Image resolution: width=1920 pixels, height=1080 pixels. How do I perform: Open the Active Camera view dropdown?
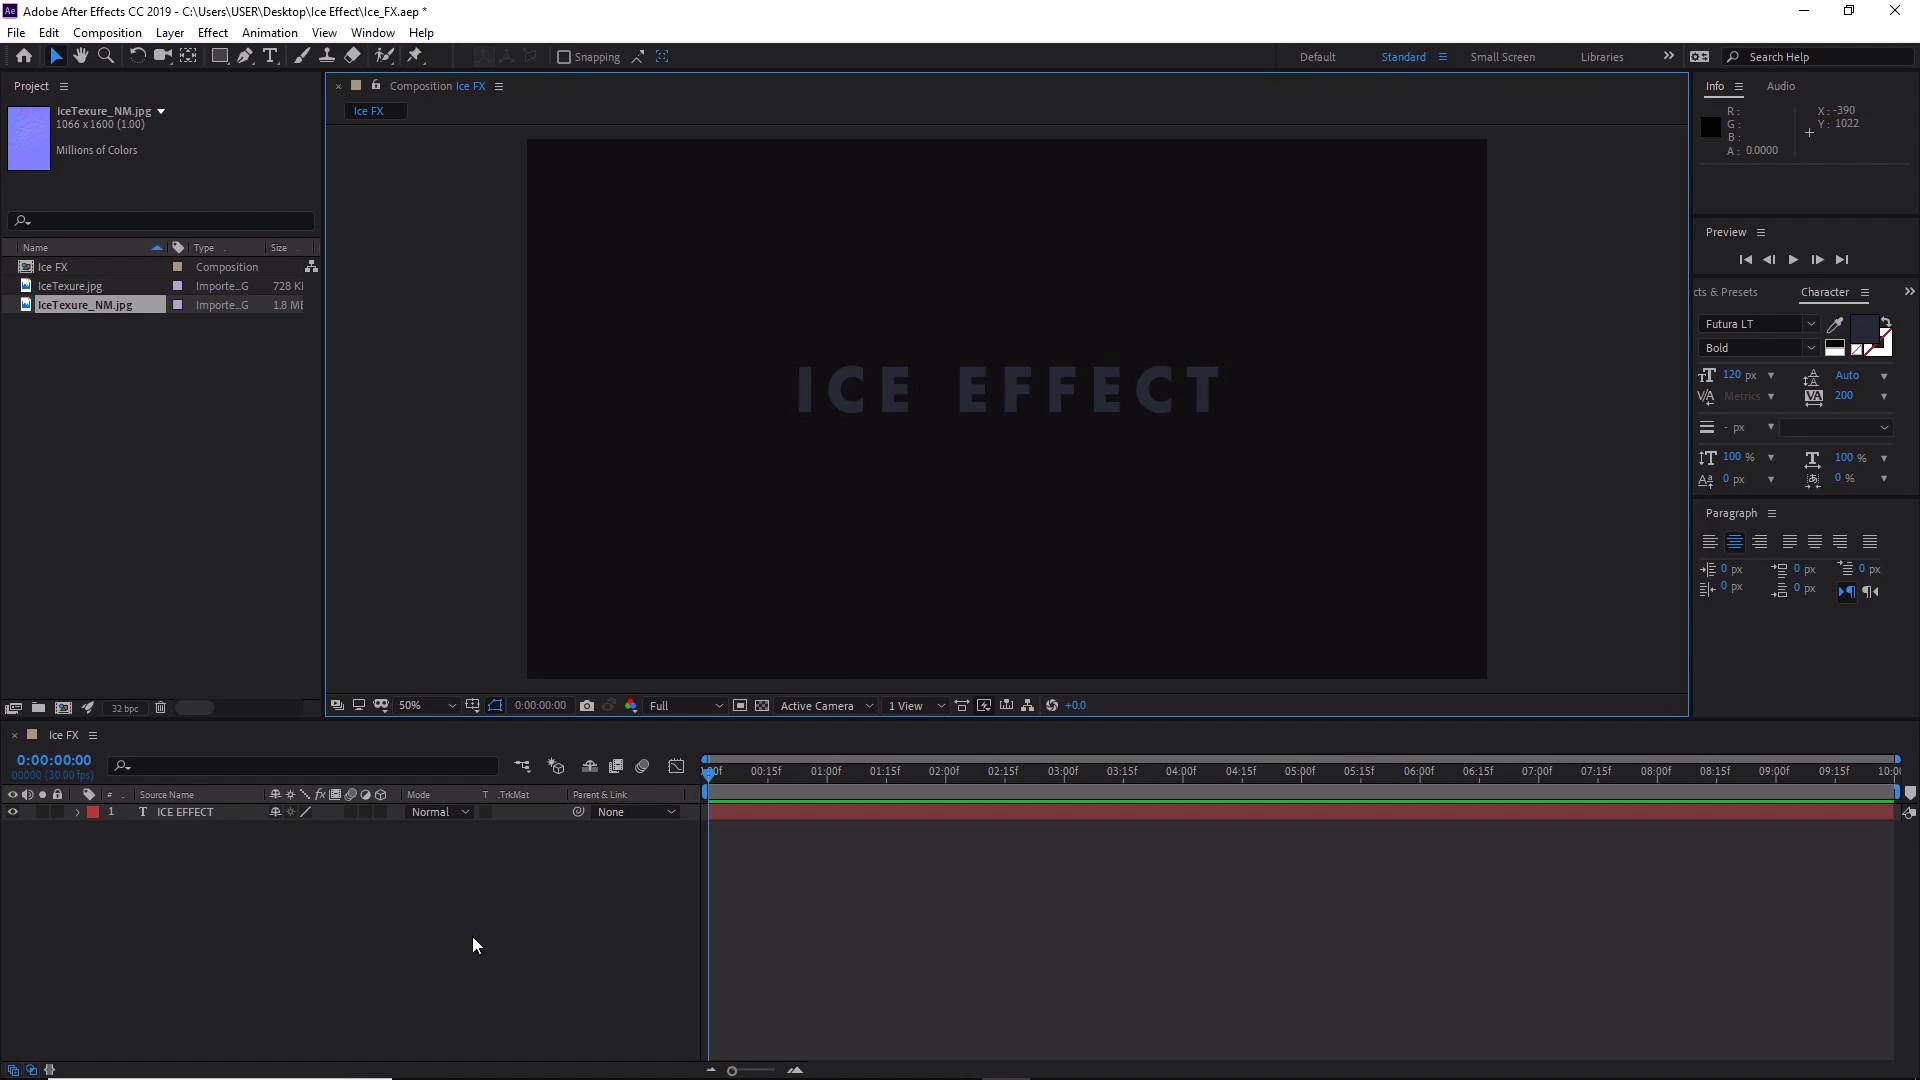[826, 705]
